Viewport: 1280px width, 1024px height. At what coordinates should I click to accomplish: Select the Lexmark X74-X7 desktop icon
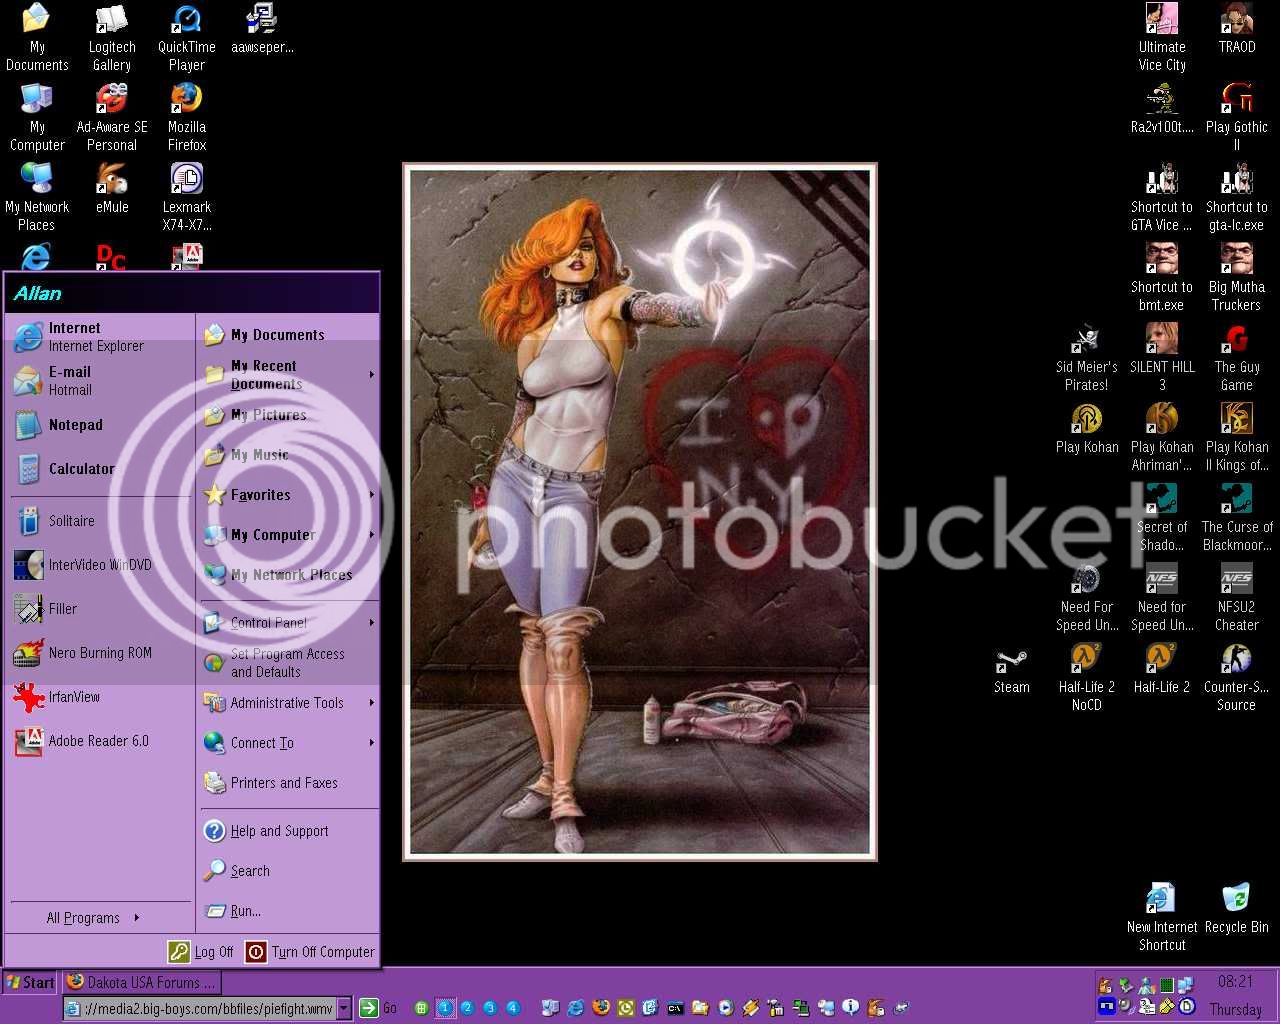tap(187, 198)
